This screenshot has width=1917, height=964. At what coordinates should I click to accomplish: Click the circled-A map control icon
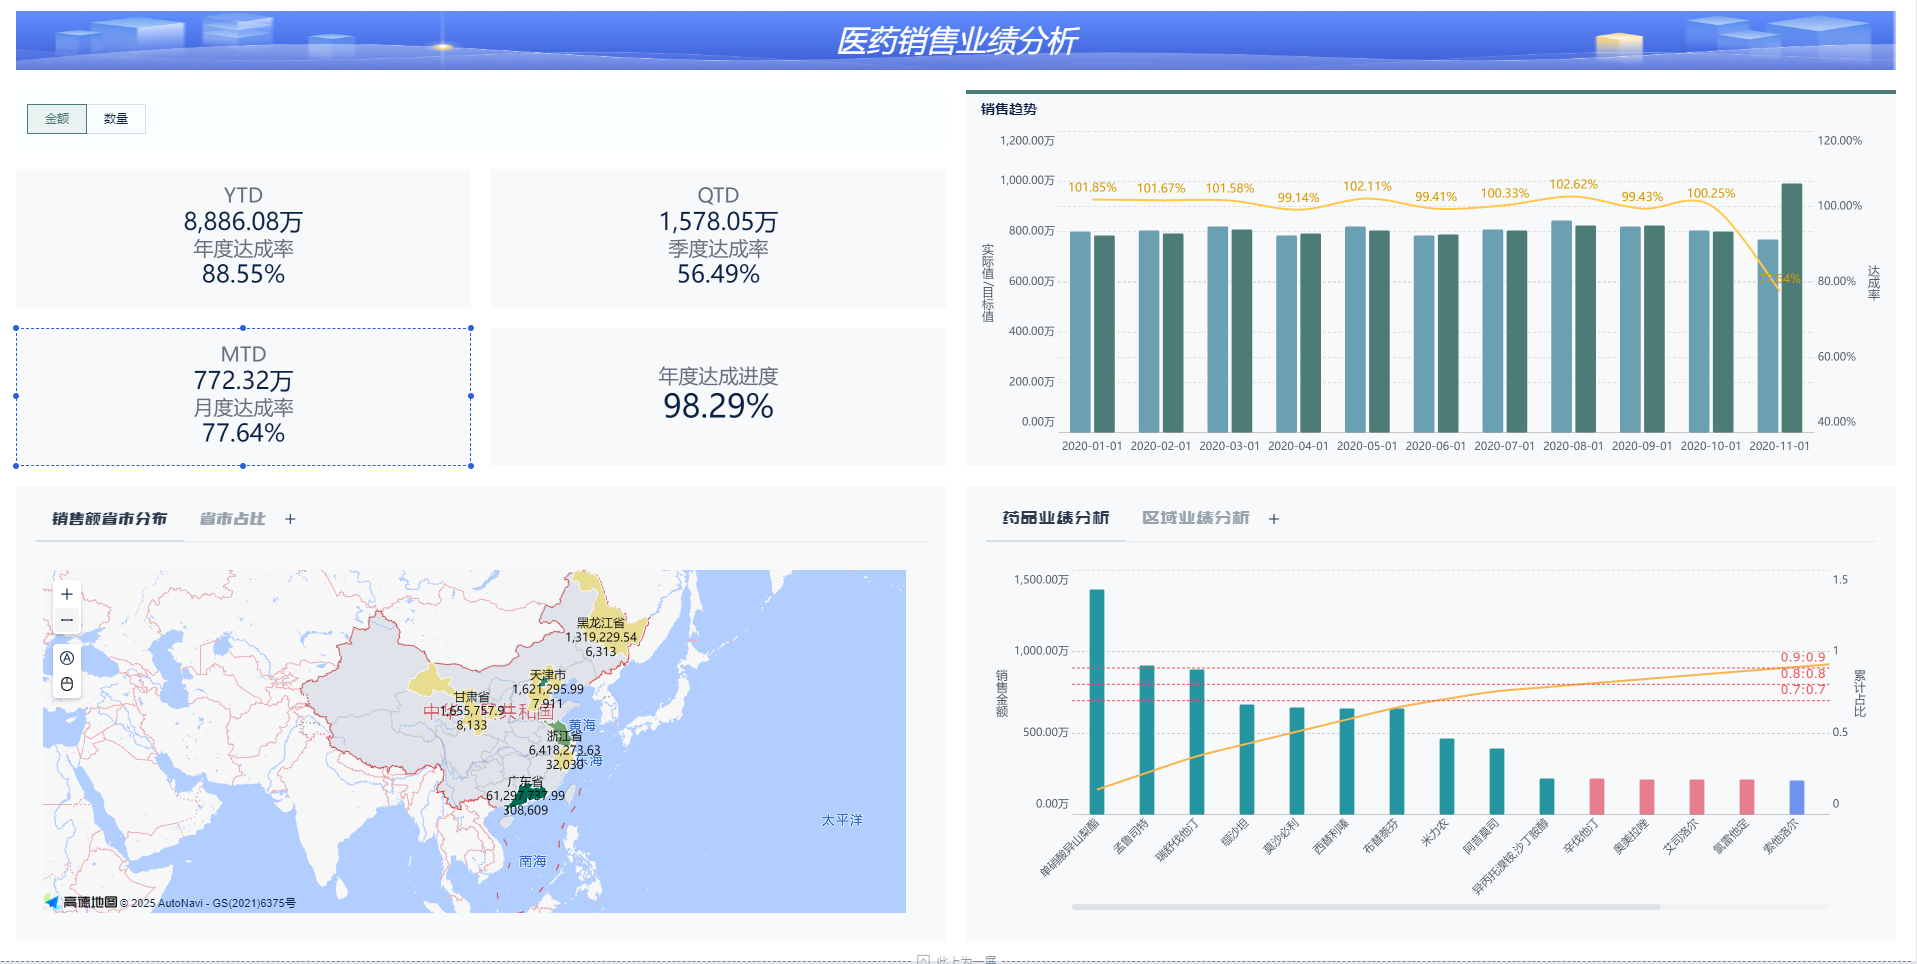pyautogui.click(x=67, y=658)
